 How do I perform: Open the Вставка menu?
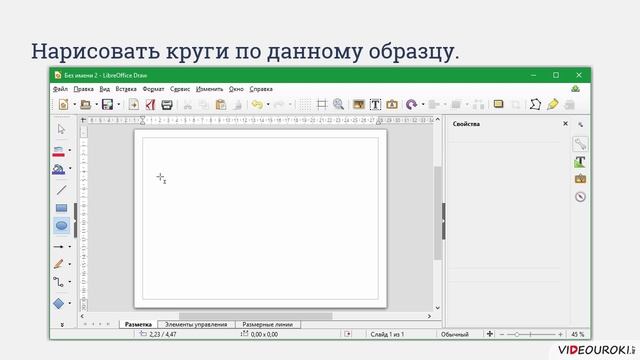click(126, 89)
